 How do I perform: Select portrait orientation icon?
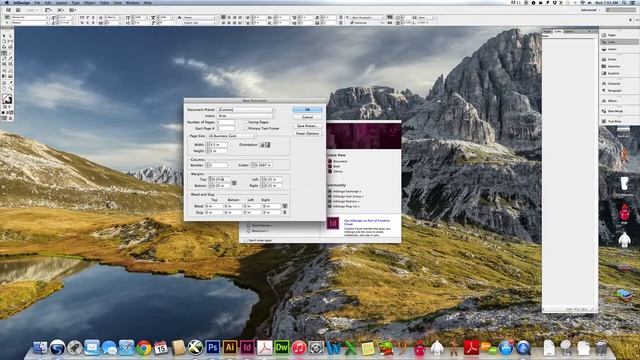[262, 145]
